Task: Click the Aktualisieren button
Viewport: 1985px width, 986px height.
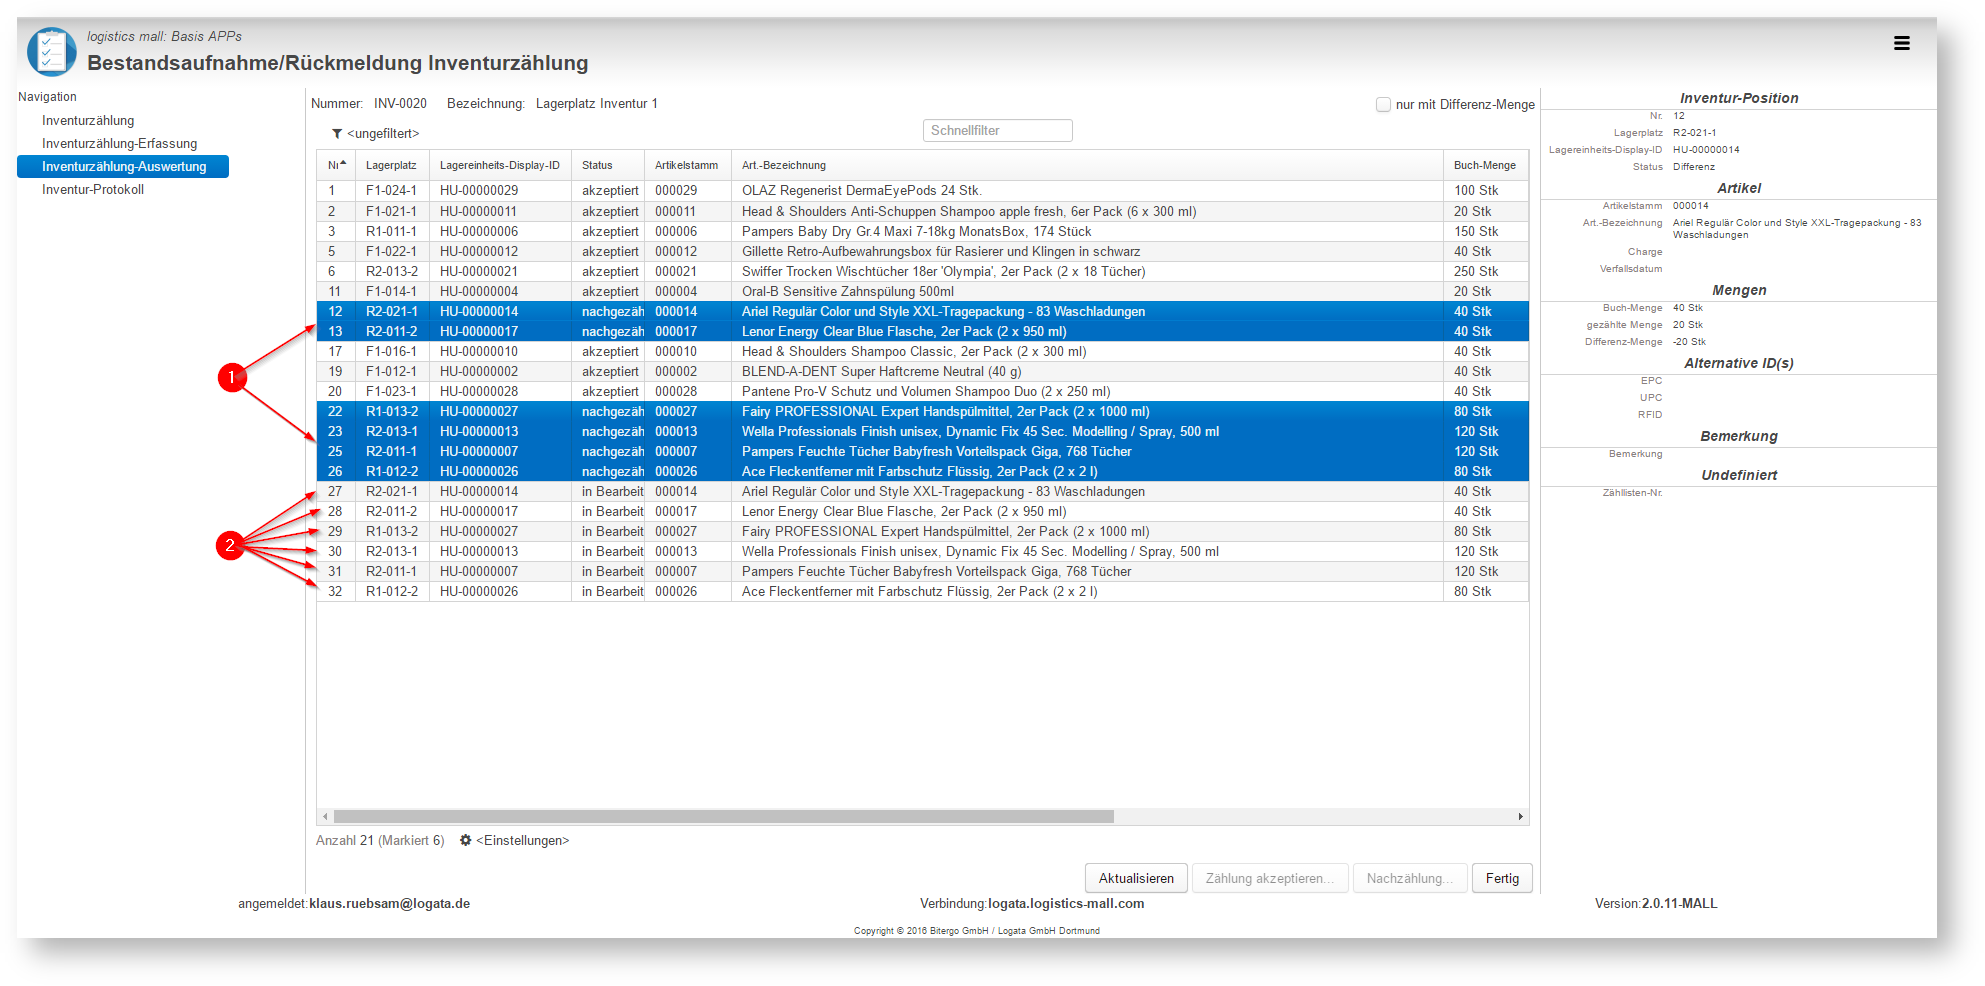Action: [x=1136, y=878]
